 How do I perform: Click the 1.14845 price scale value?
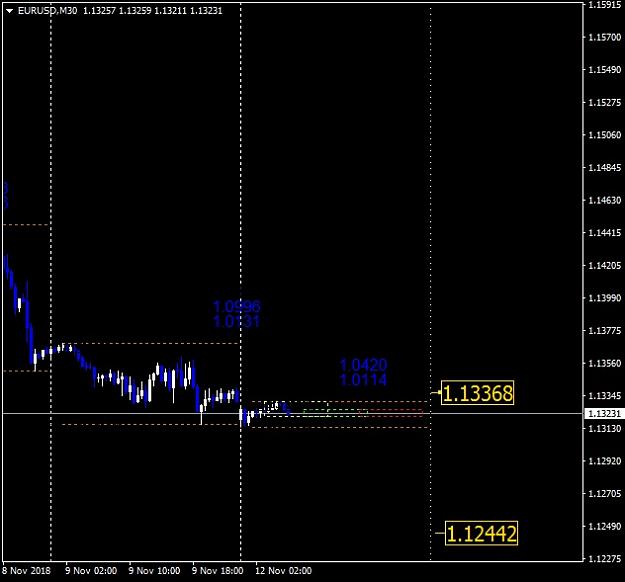coord(605,167)
